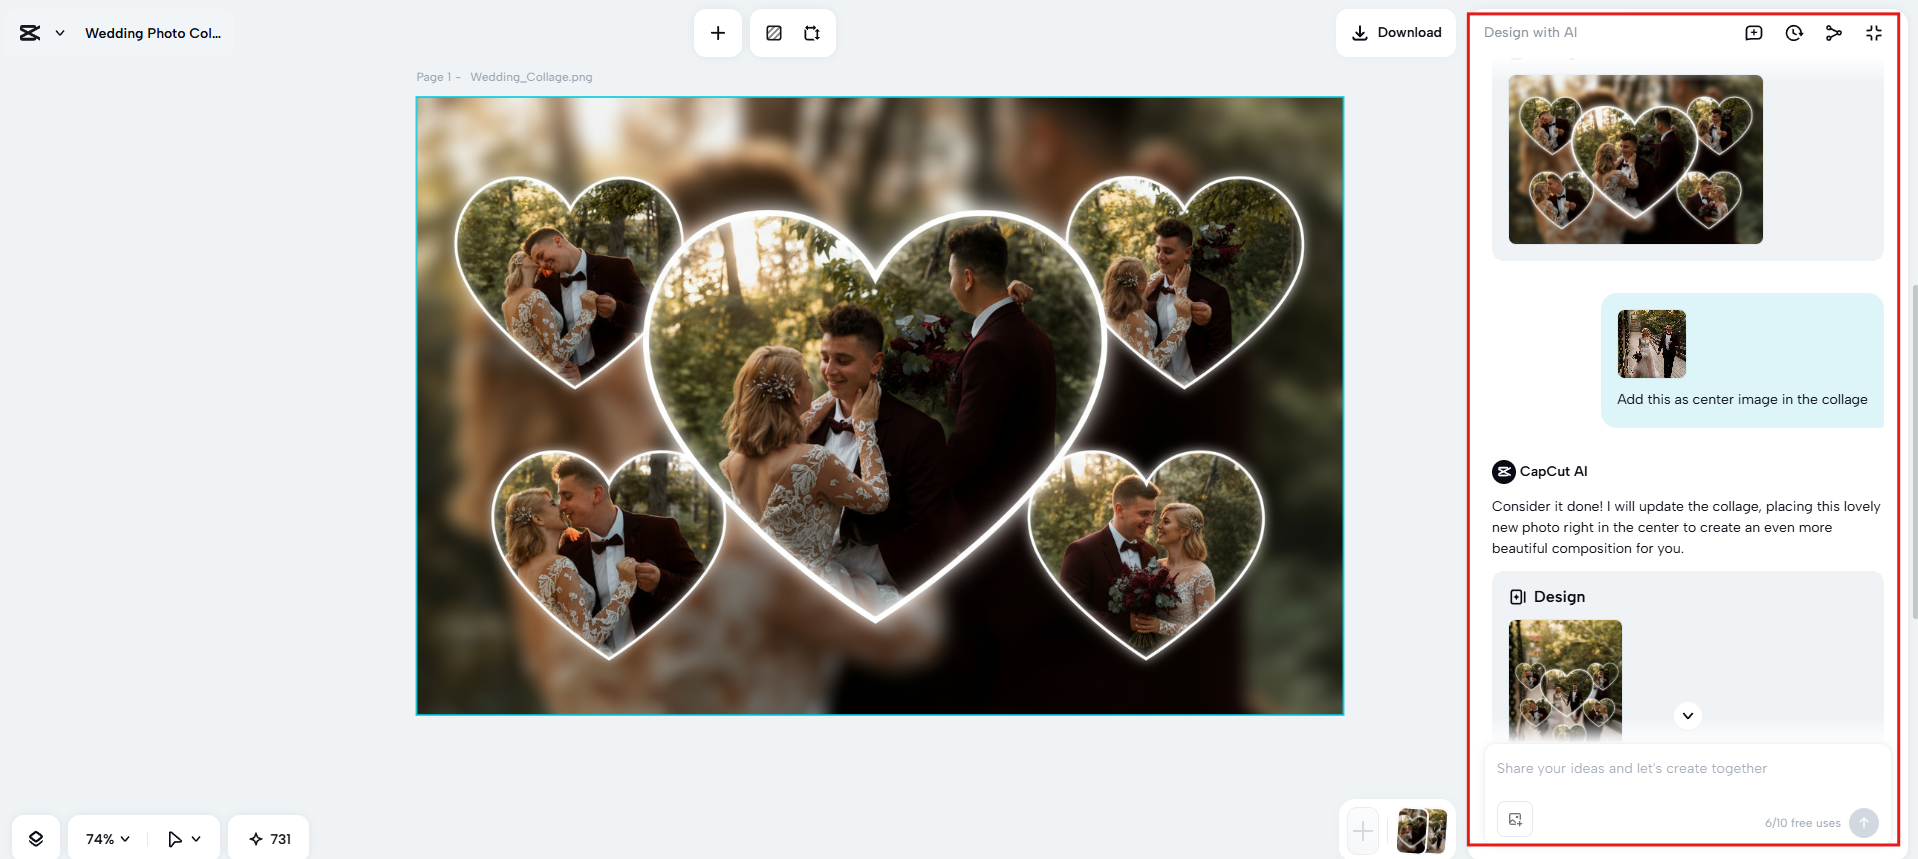Image resolution: width=1918 pixels, height=859 pixels.
Task: Click the share icon in AI panel
Action: [1833, 33]
